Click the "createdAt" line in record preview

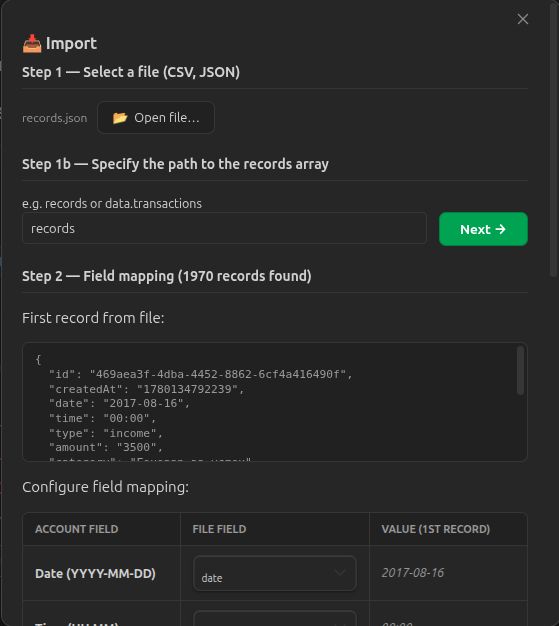click(146, 389)
